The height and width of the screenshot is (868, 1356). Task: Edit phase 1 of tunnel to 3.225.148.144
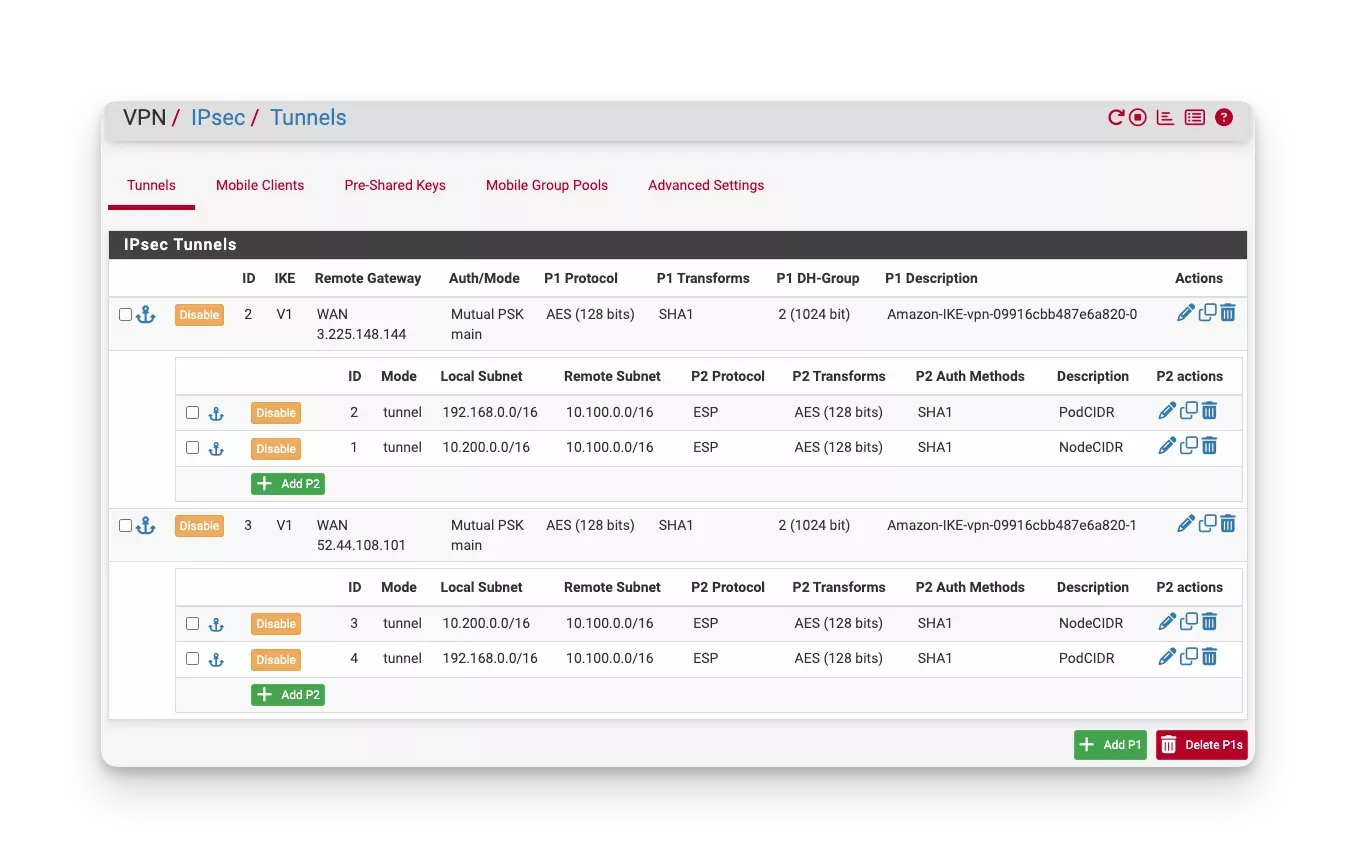pyautogui.click(x=1186, y=312)
